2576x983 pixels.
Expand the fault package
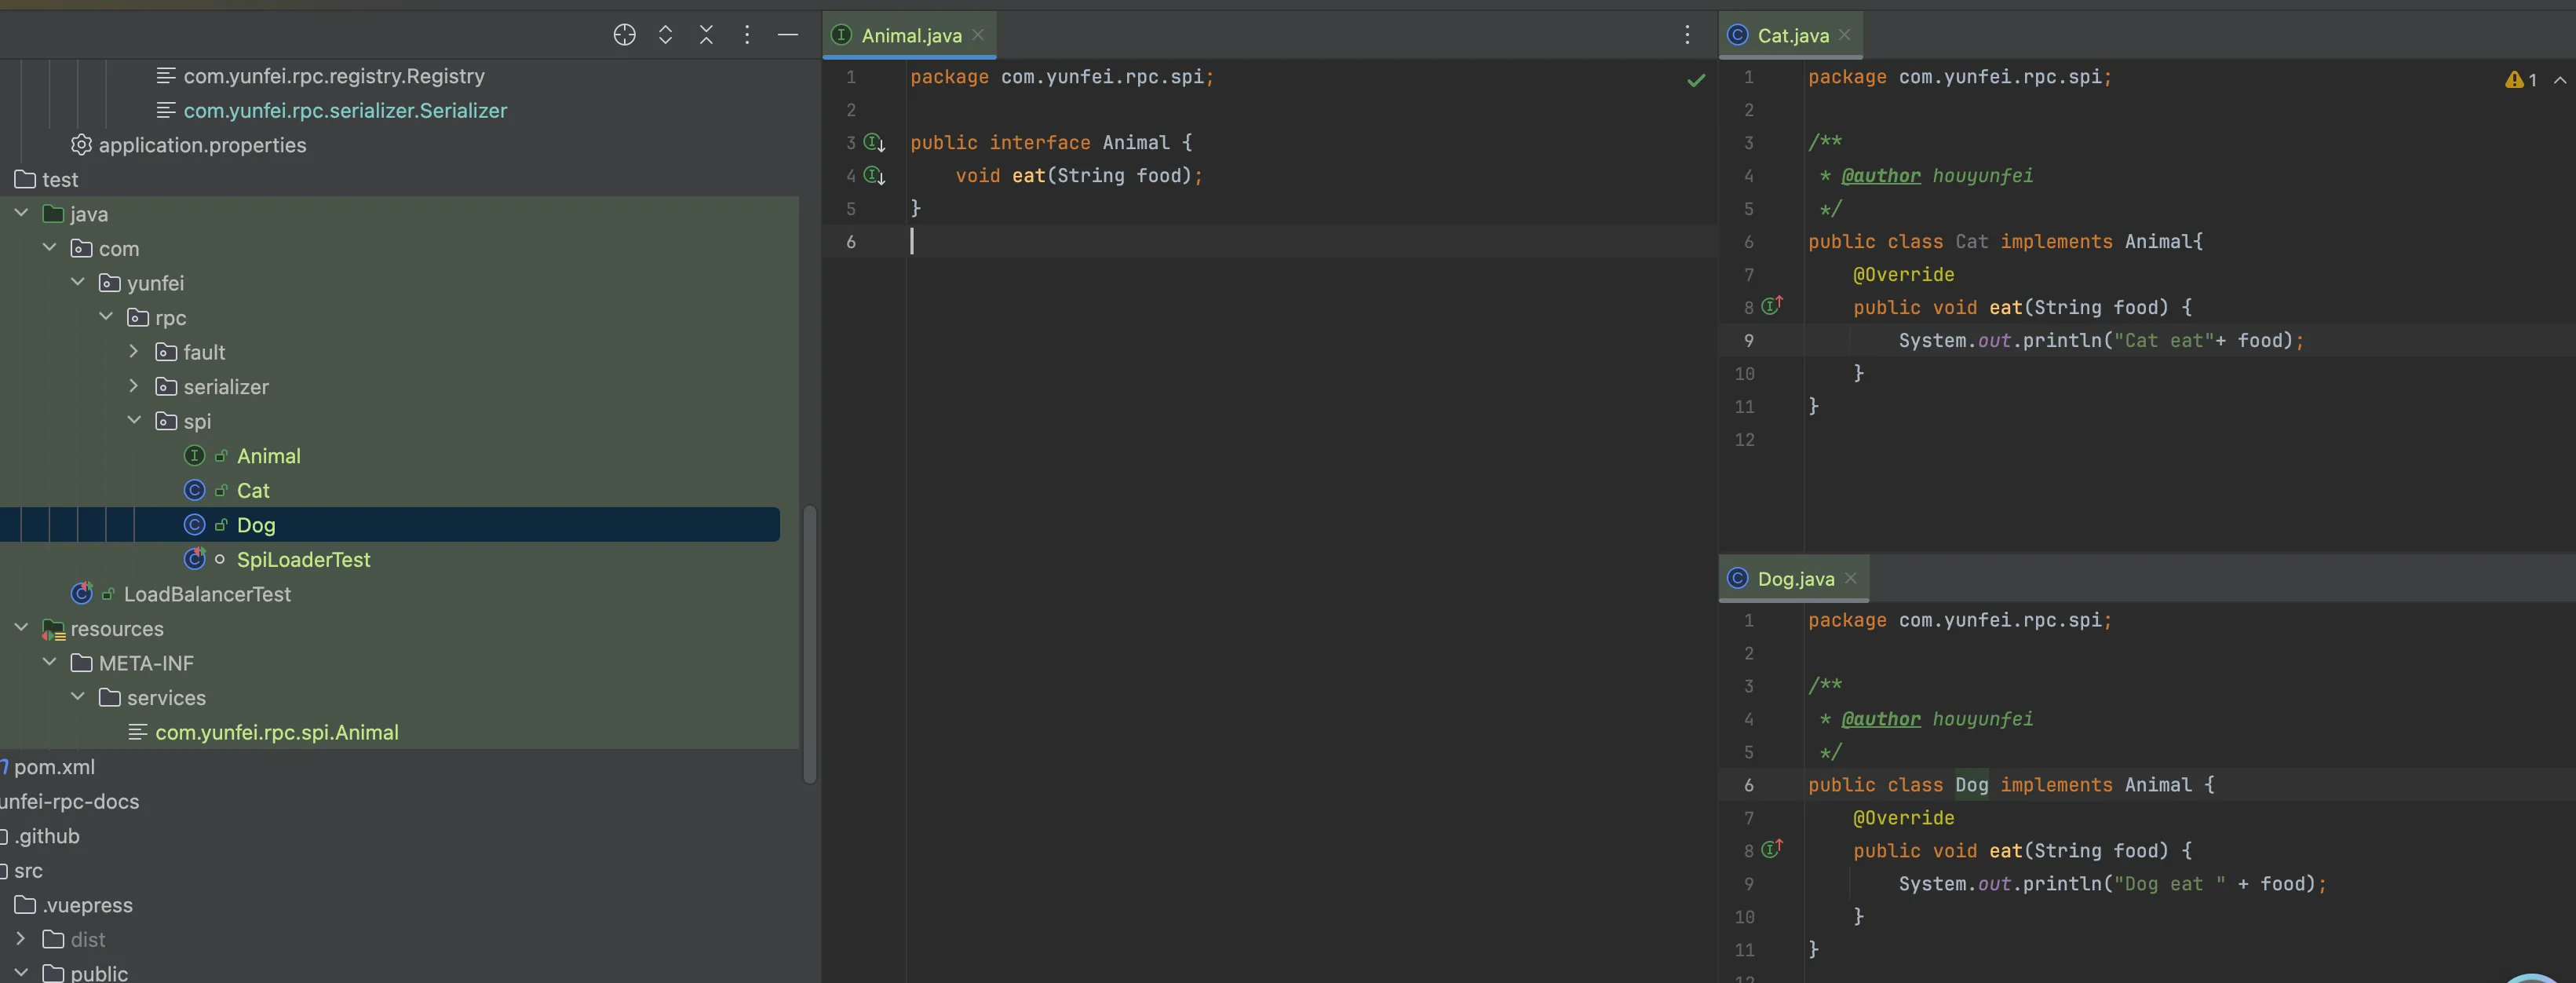click(134, 352)
